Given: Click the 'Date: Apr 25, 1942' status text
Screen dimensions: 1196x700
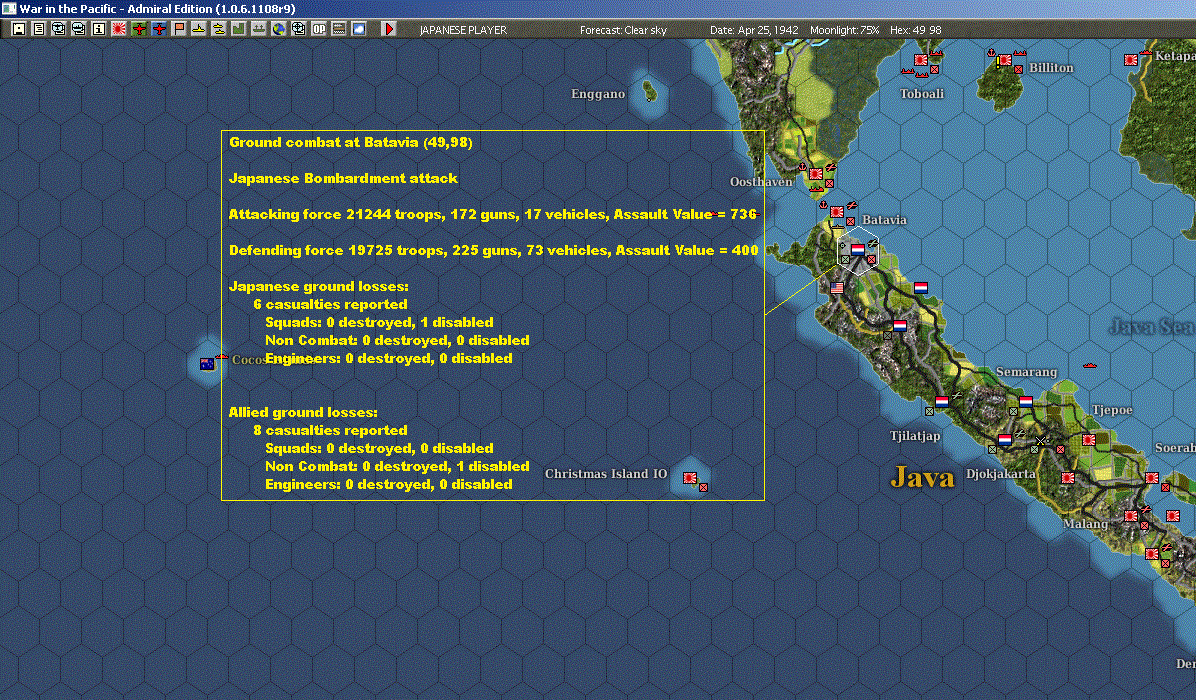Looking at the screenshot, I should 754,30.
